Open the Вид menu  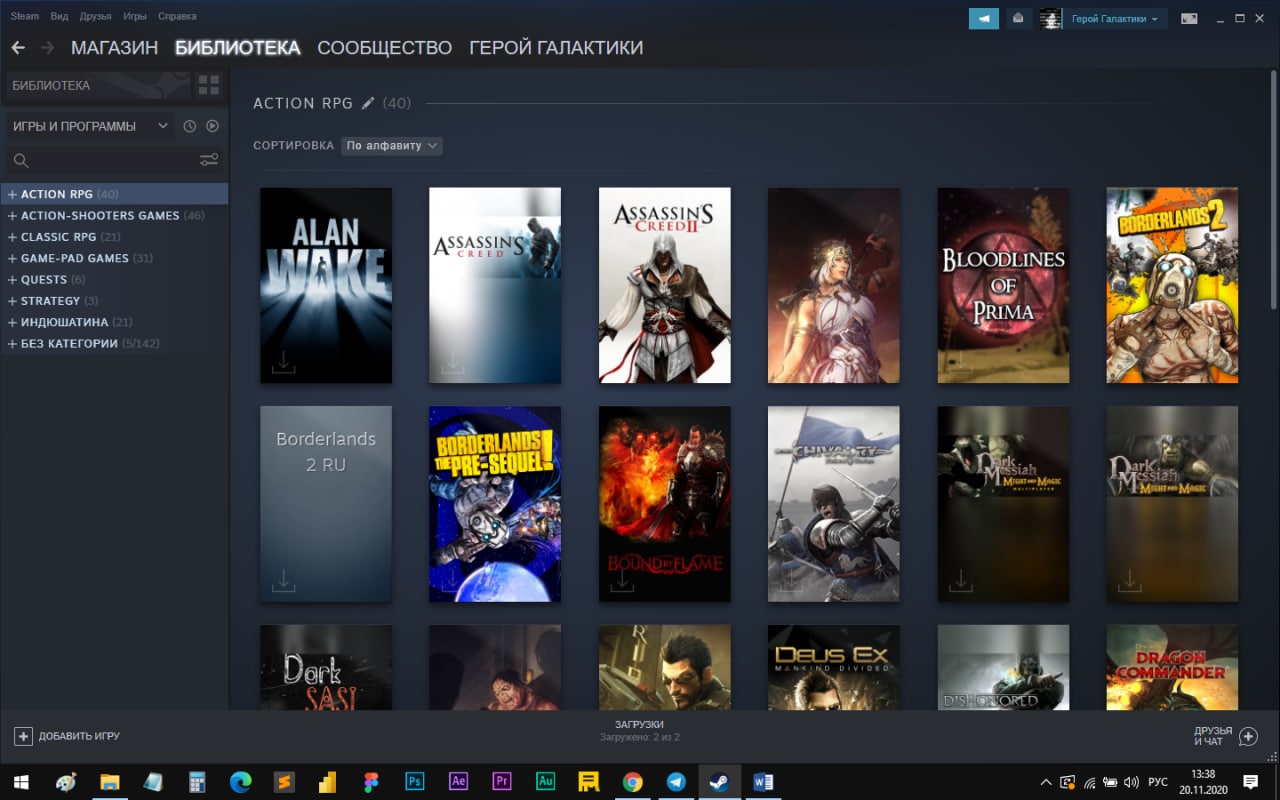(60, 16)
